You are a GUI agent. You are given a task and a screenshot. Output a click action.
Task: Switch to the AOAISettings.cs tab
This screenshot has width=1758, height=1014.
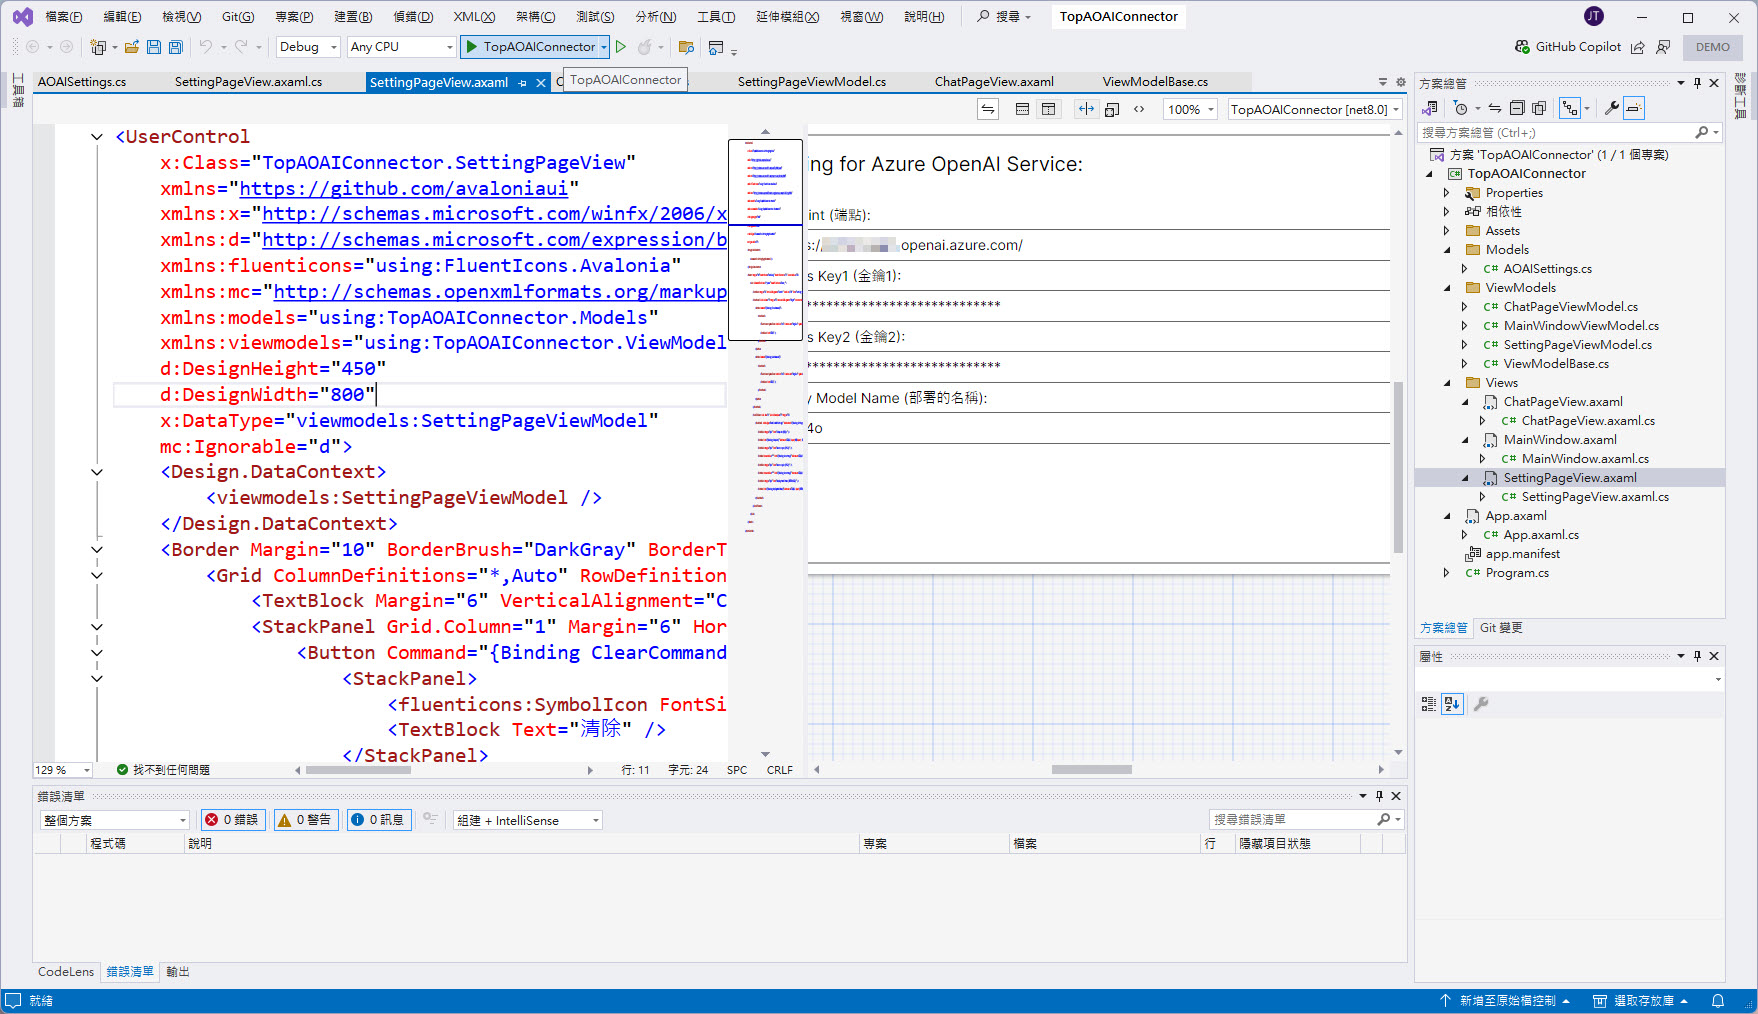tap(82, 82)
